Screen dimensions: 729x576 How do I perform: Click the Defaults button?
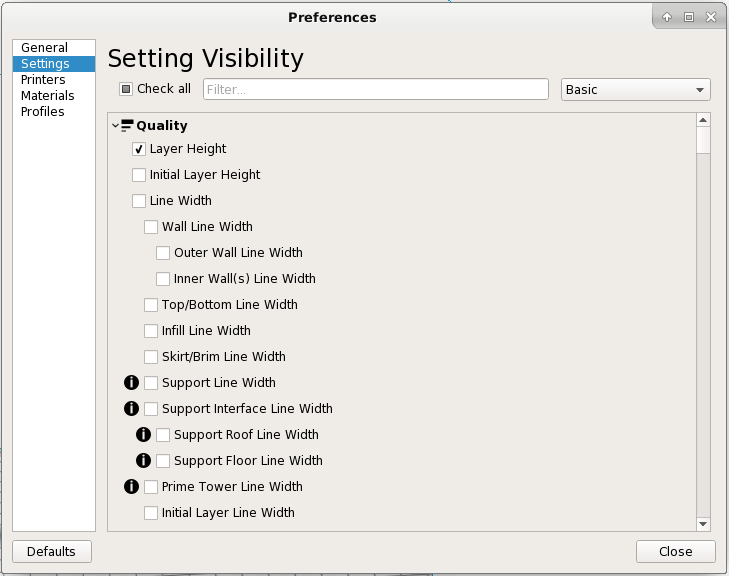(51, 551)
